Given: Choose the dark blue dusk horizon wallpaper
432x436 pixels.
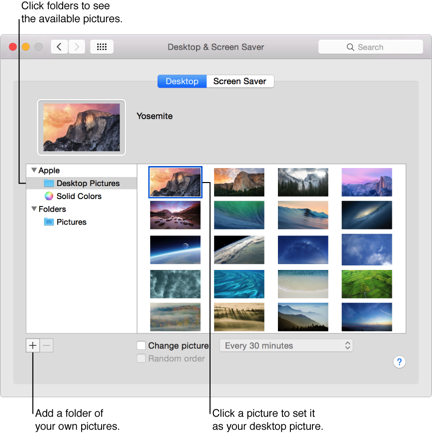Looking at the screenshot, I should 367,317.
